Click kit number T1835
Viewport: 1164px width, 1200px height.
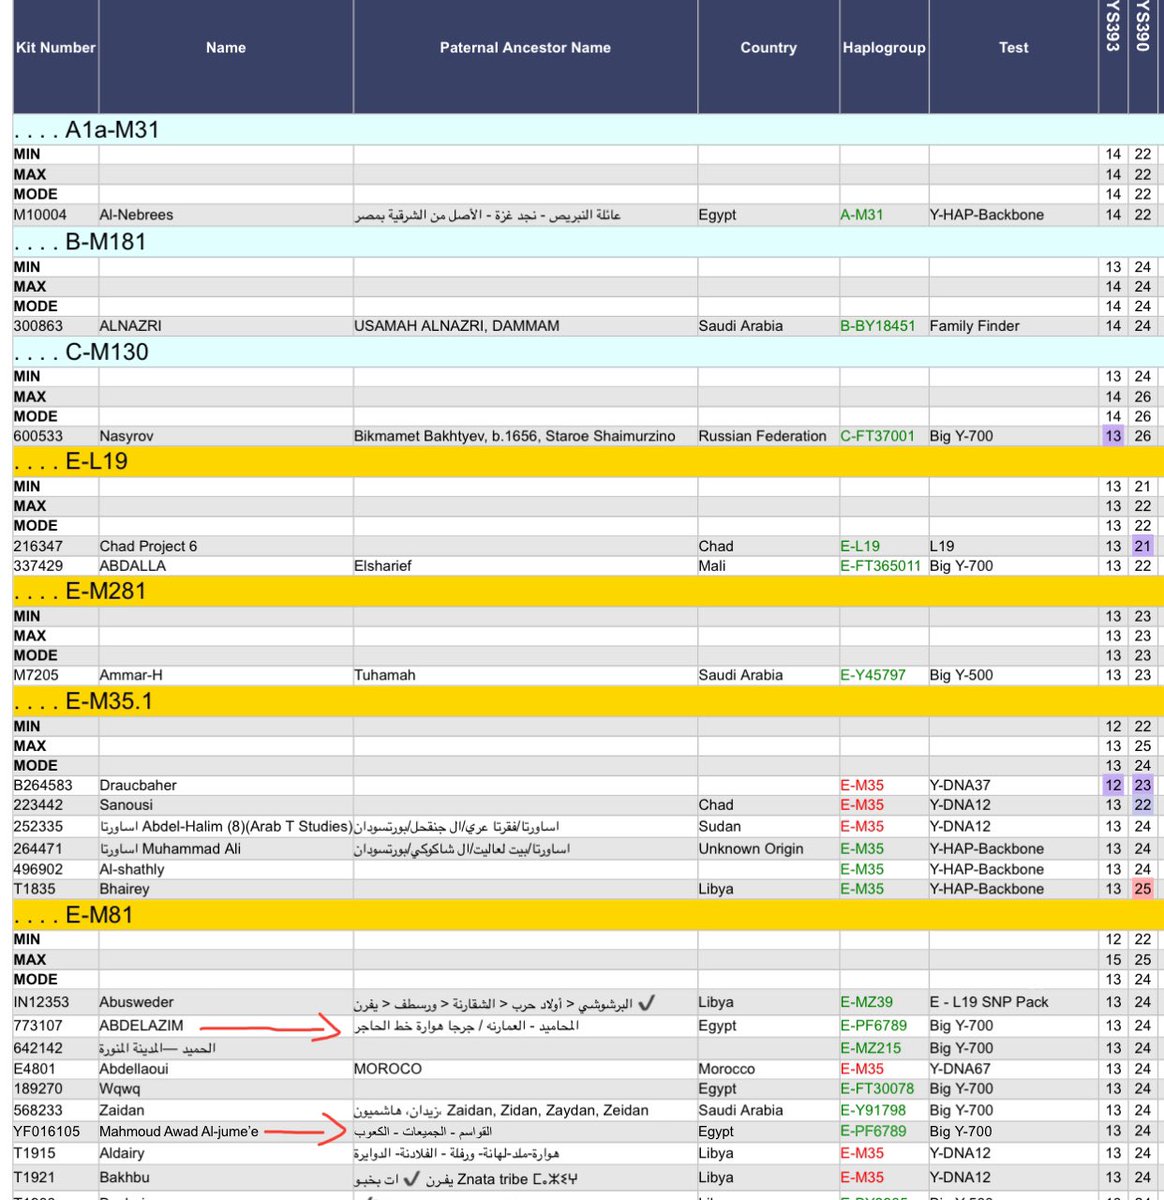pyautogui.click(x=35, y=889)
